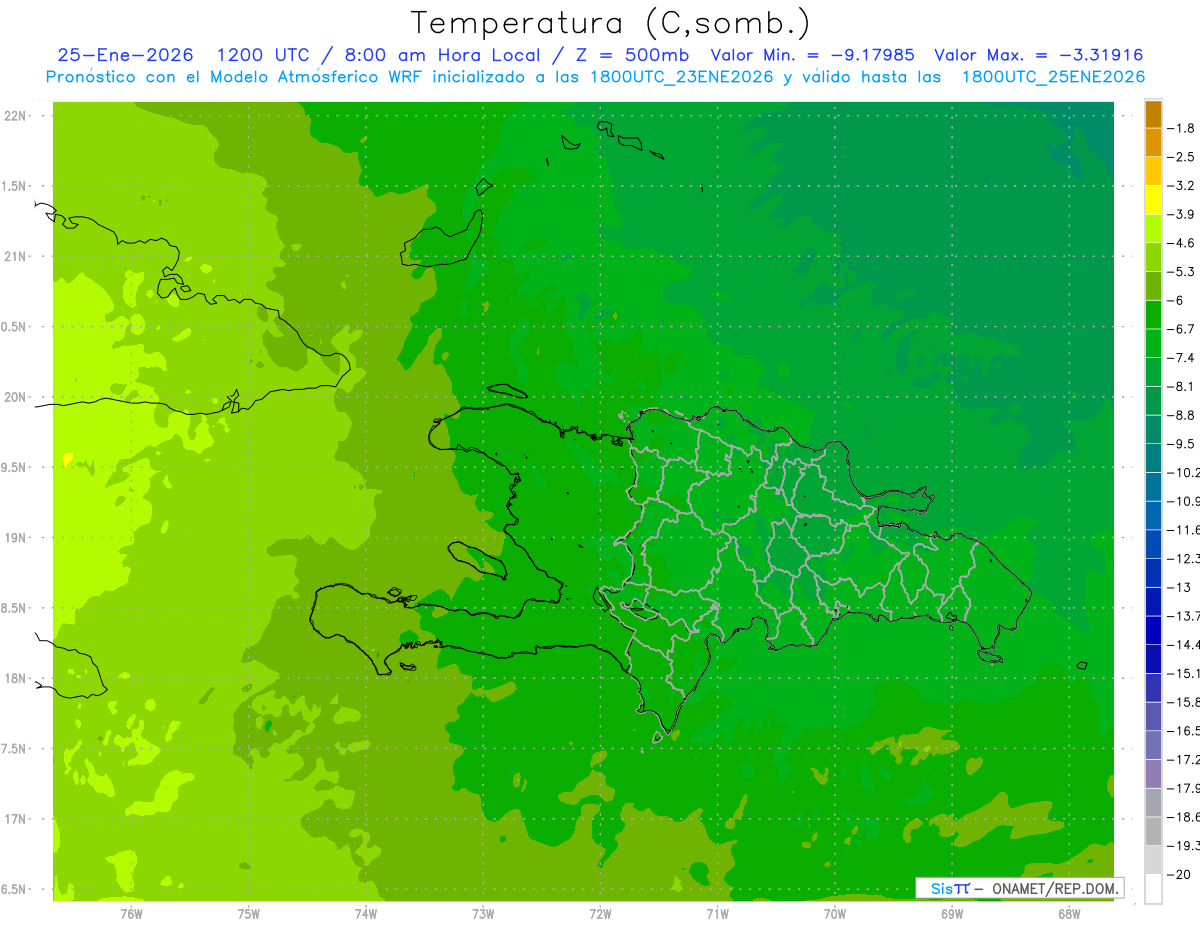Click the '17N' latitude label

15,819
